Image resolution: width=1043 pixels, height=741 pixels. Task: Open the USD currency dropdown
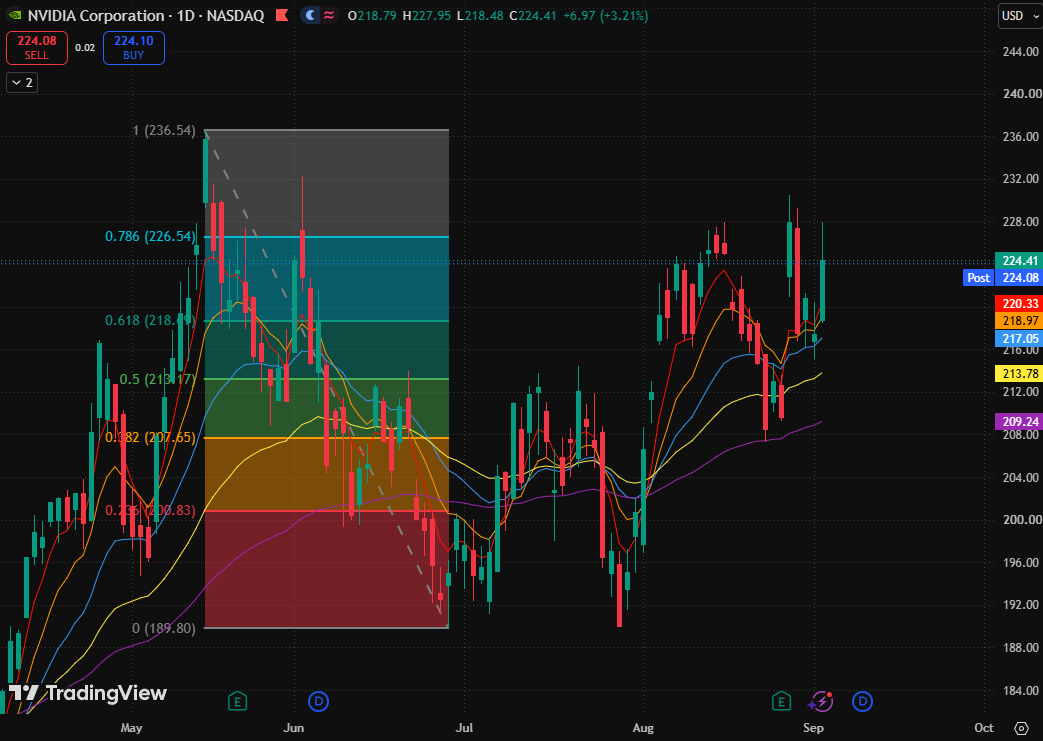(x=1020, y=16)
